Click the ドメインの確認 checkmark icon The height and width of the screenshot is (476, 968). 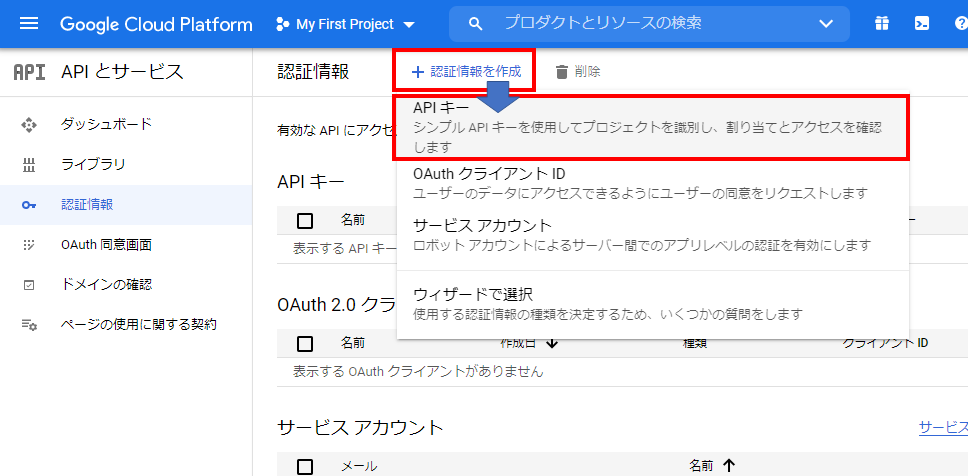[x=29, y=284]
